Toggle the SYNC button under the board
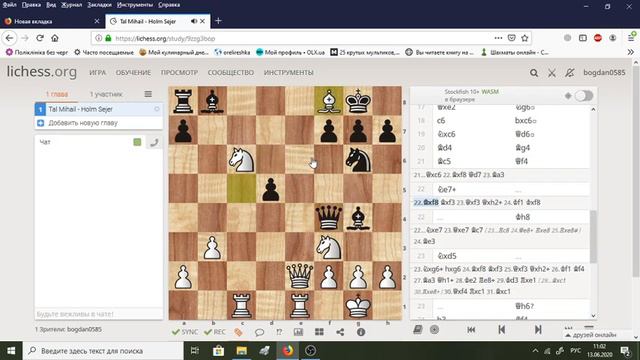Image resolution: width=640 pixels, height=360 pixels. pos(185,332)
